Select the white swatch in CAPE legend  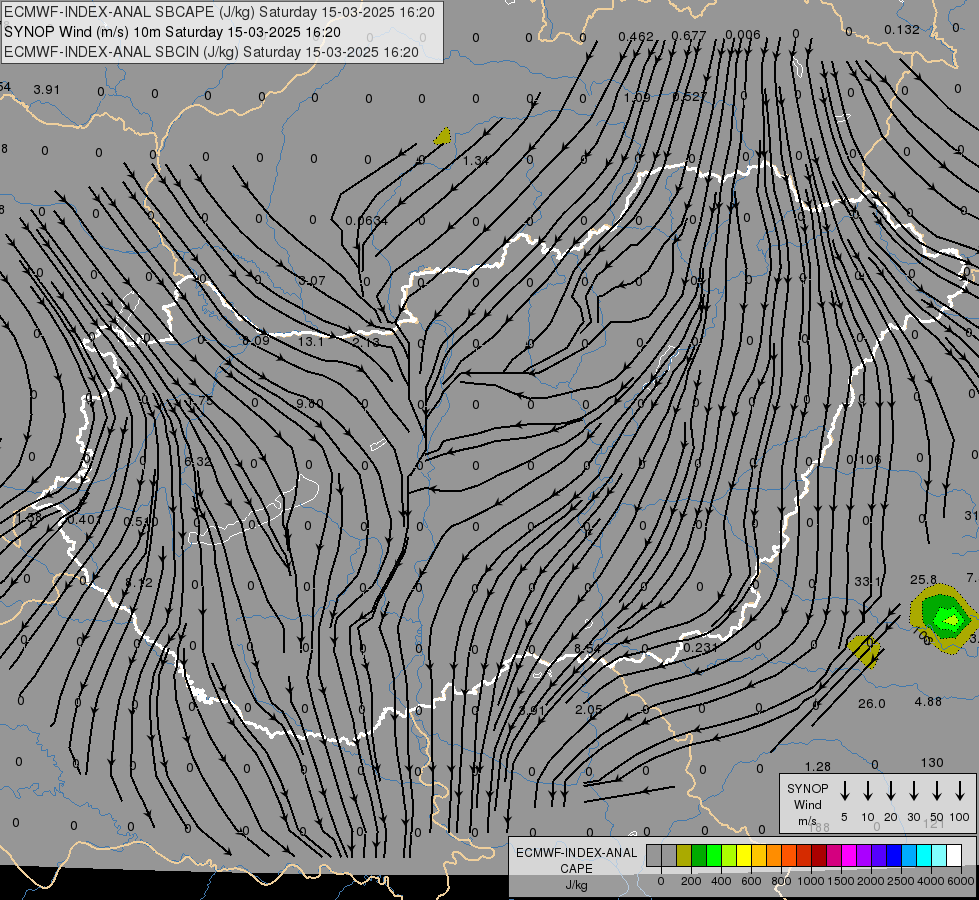pyautogui.click(x=954, y=856)
